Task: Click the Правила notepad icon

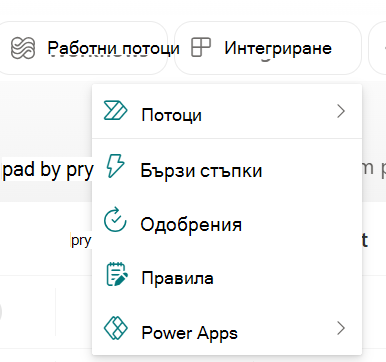Action: coord(117,274)
